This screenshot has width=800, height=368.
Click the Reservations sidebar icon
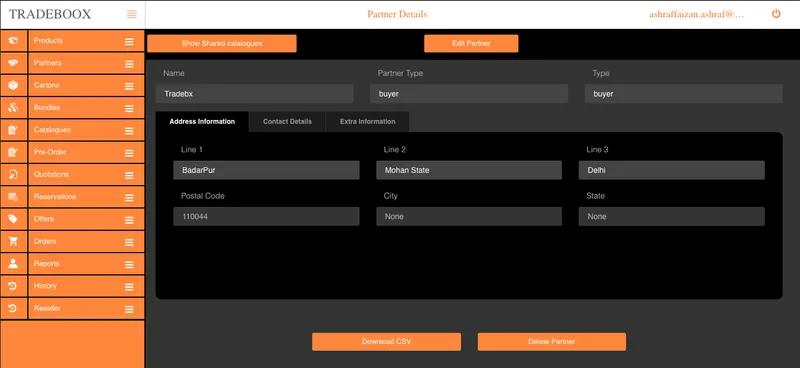(x=13, y=197)
